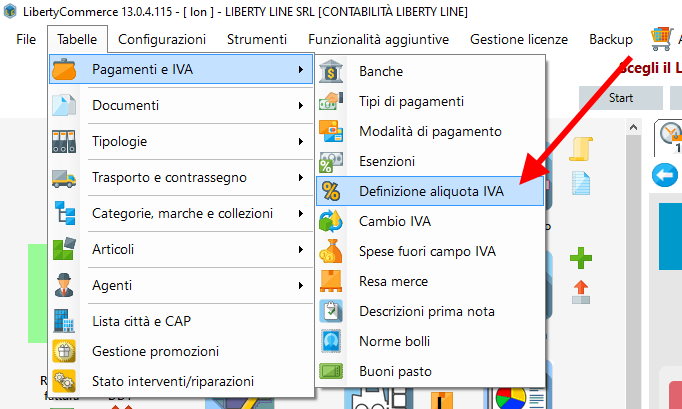Click the Descrizioni prima nota clipboard icon
This screenshot has width=682, height=409.
(331, 312)
